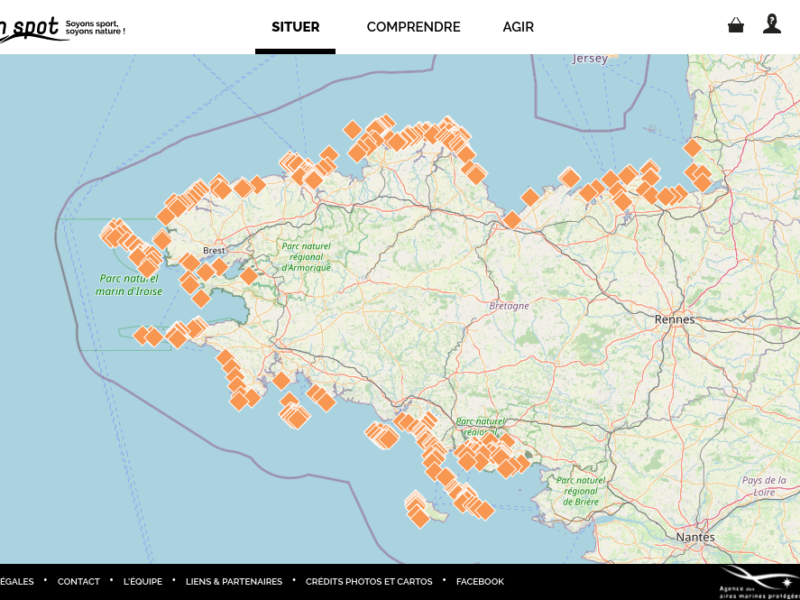Go to the AGIR section
Screen dimensions: 800x600
[x=518, y=27]
